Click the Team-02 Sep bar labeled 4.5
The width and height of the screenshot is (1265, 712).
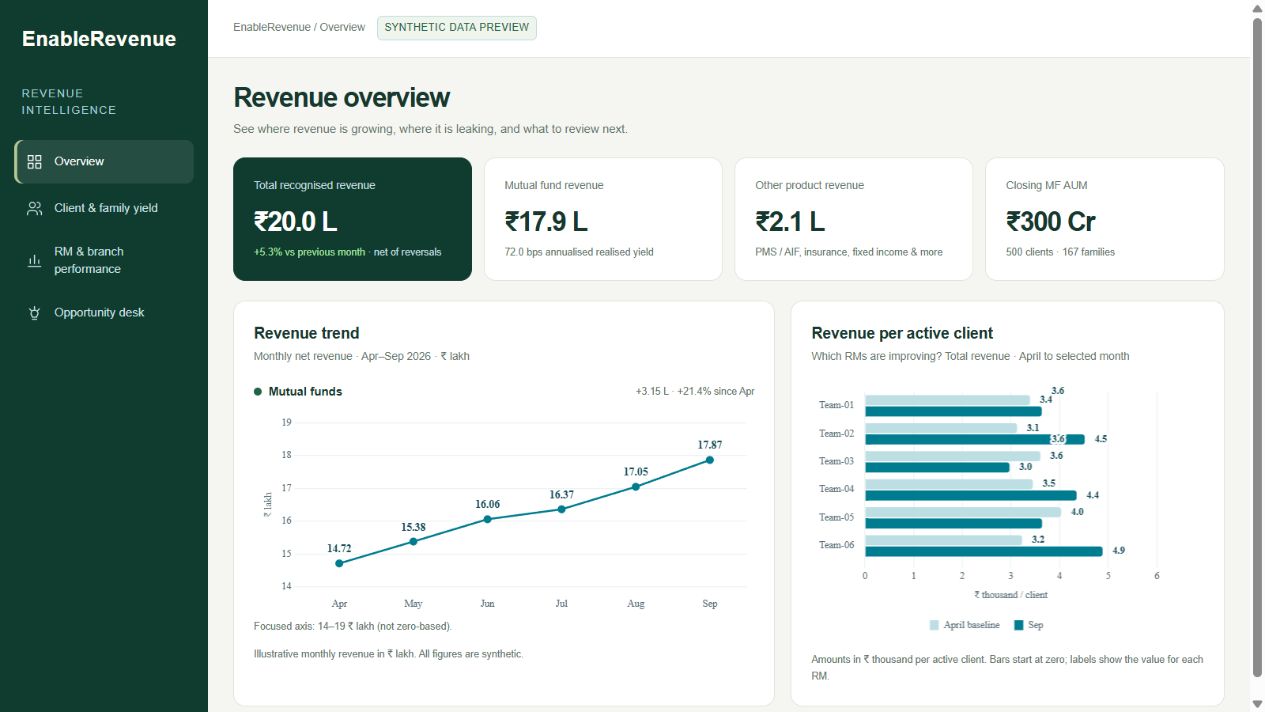click(x=975, y=439)
